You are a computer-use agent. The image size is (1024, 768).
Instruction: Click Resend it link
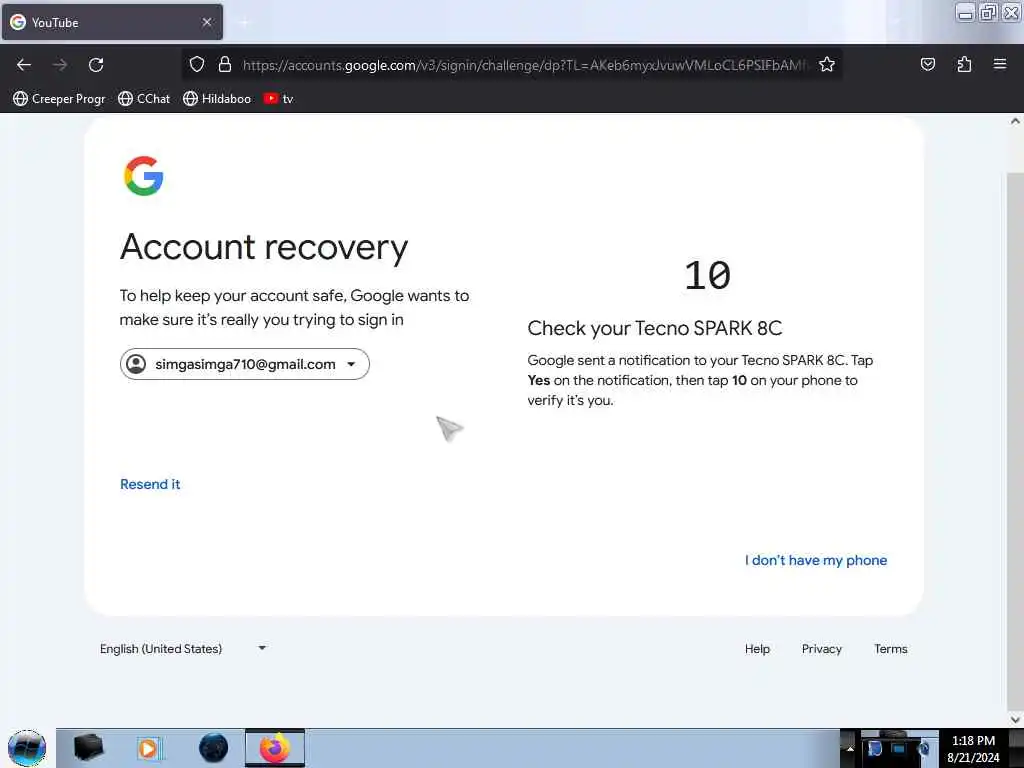[x=150, y=484]
